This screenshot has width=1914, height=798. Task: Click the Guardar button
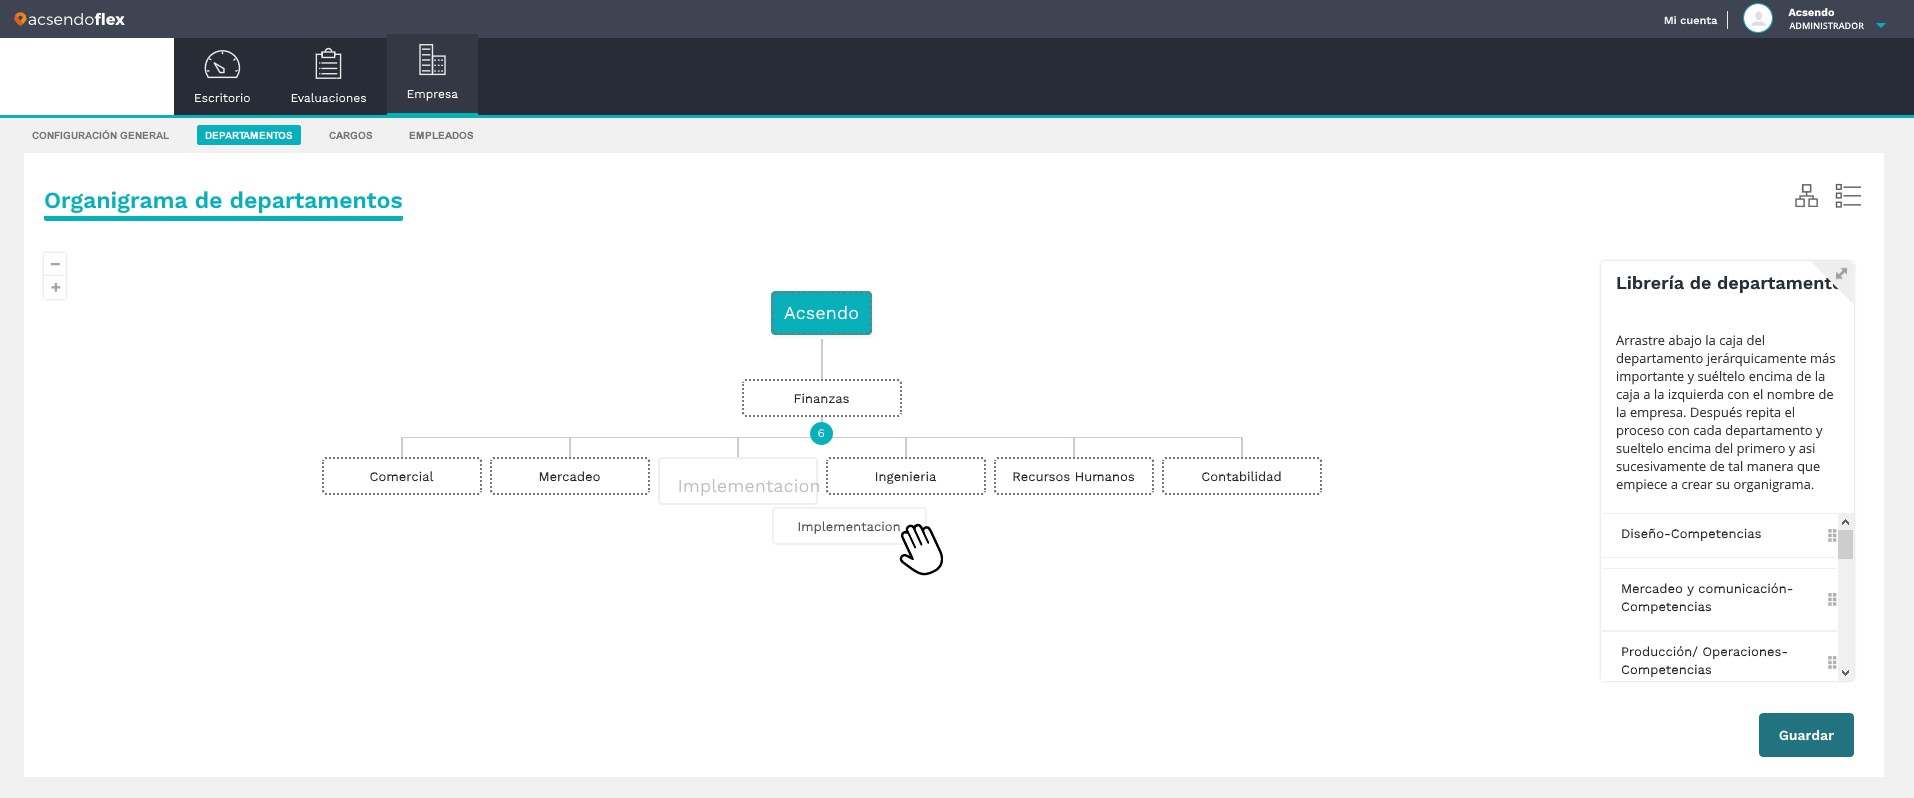click(x=1806, y=735)
